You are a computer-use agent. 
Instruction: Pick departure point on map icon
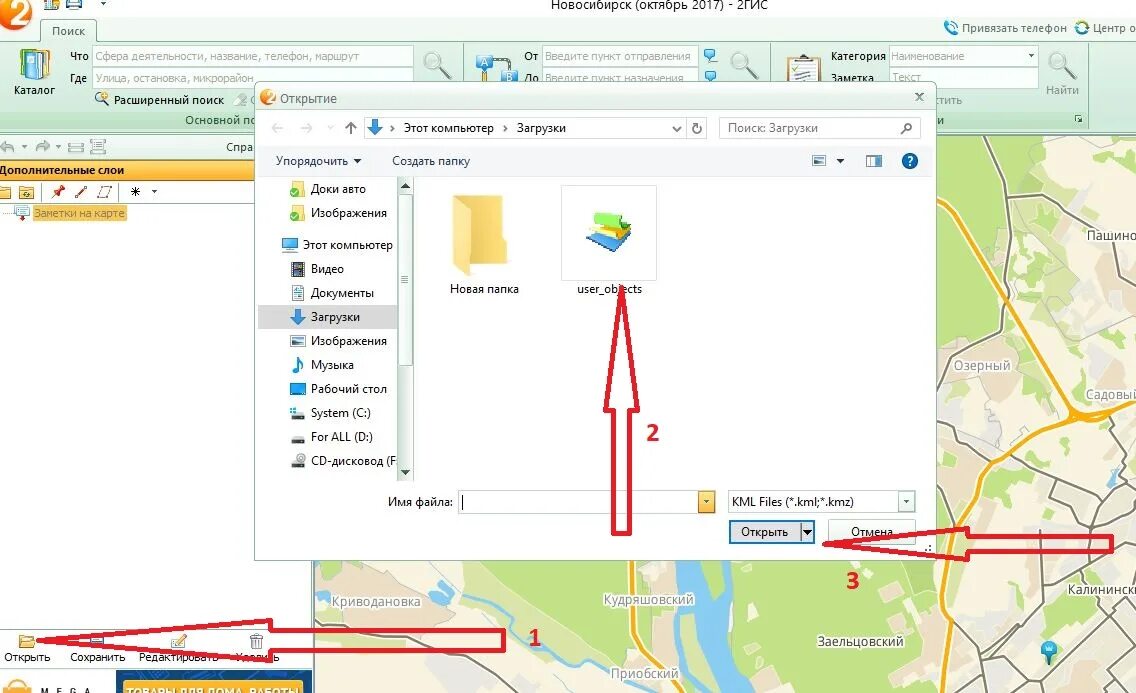[x=711, y=56]
